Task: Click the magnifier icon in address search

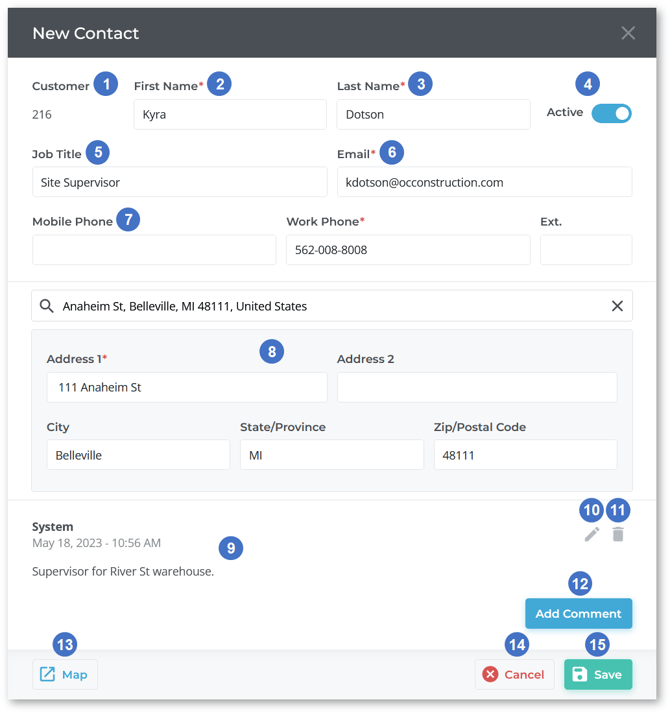Action: coord(47,306)
